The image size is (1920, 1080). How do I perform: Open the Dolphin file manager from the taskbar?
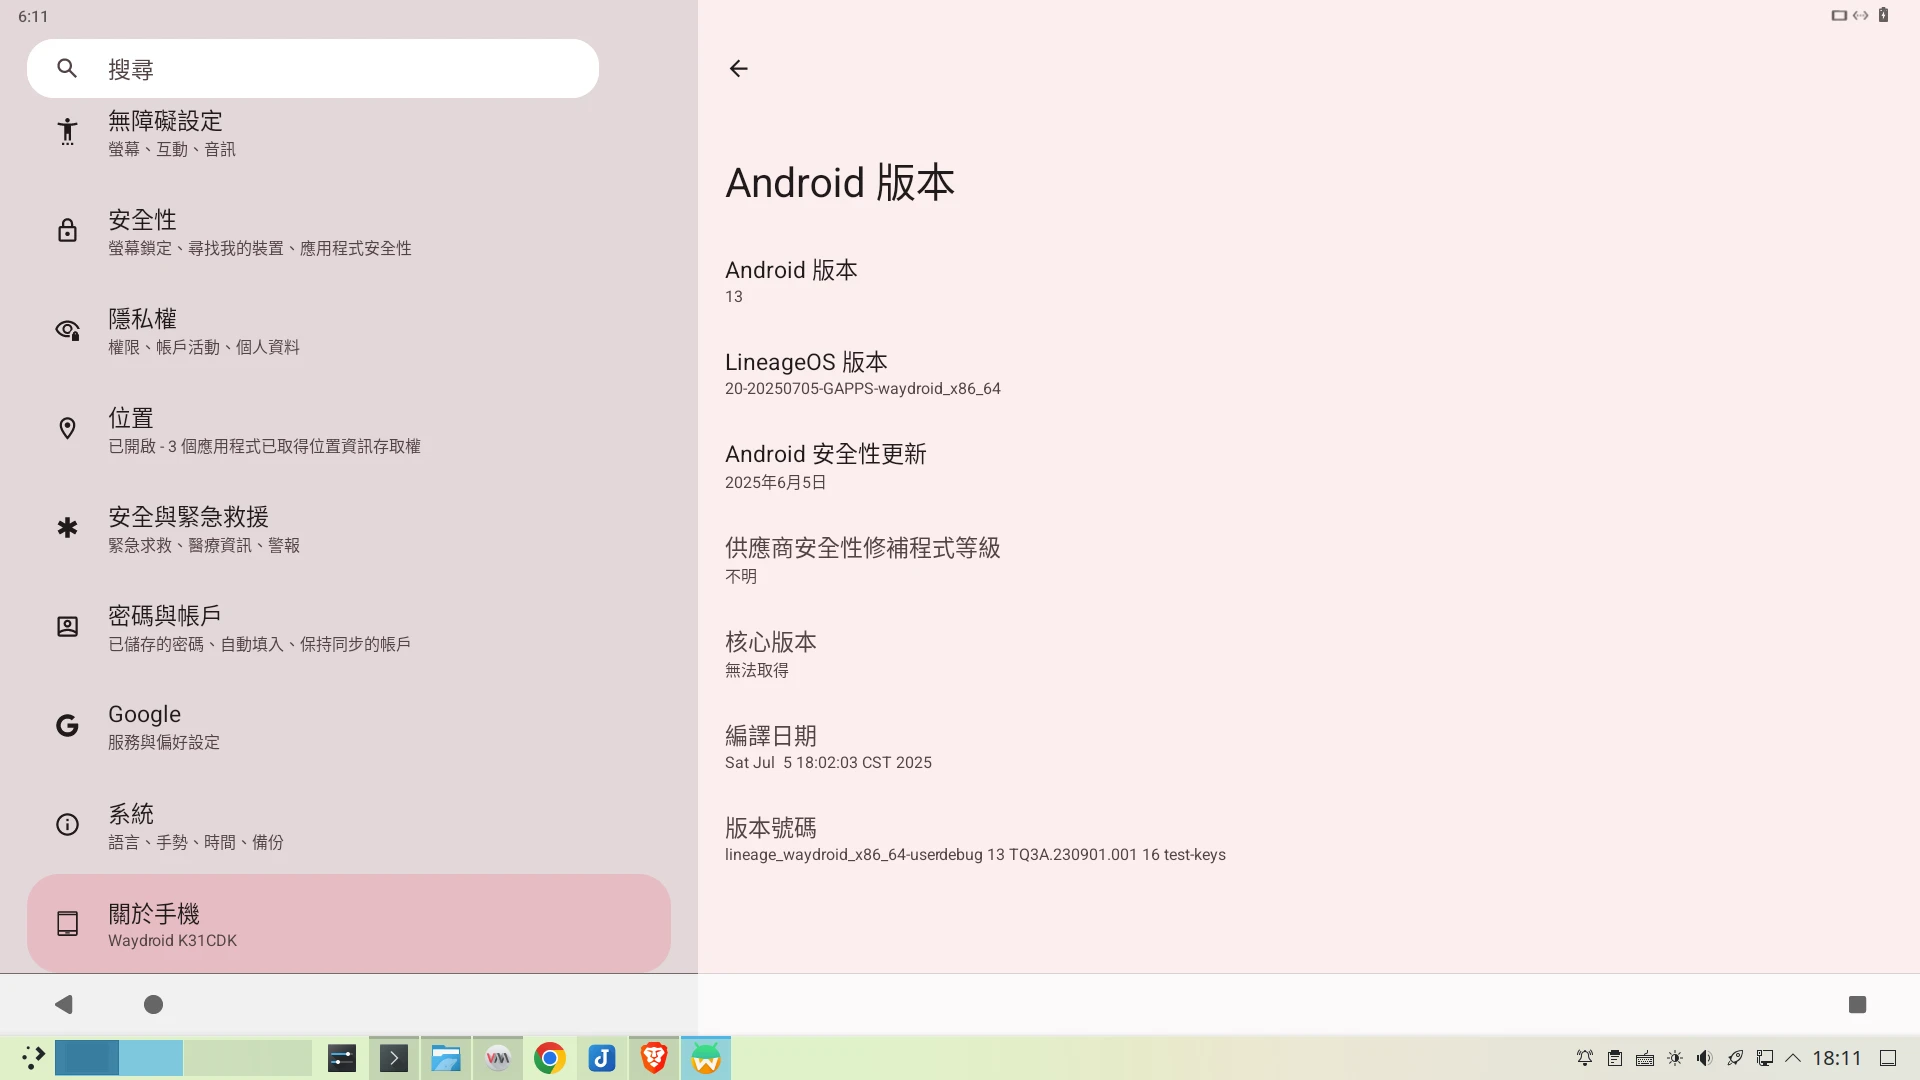tap(446, 1058)
